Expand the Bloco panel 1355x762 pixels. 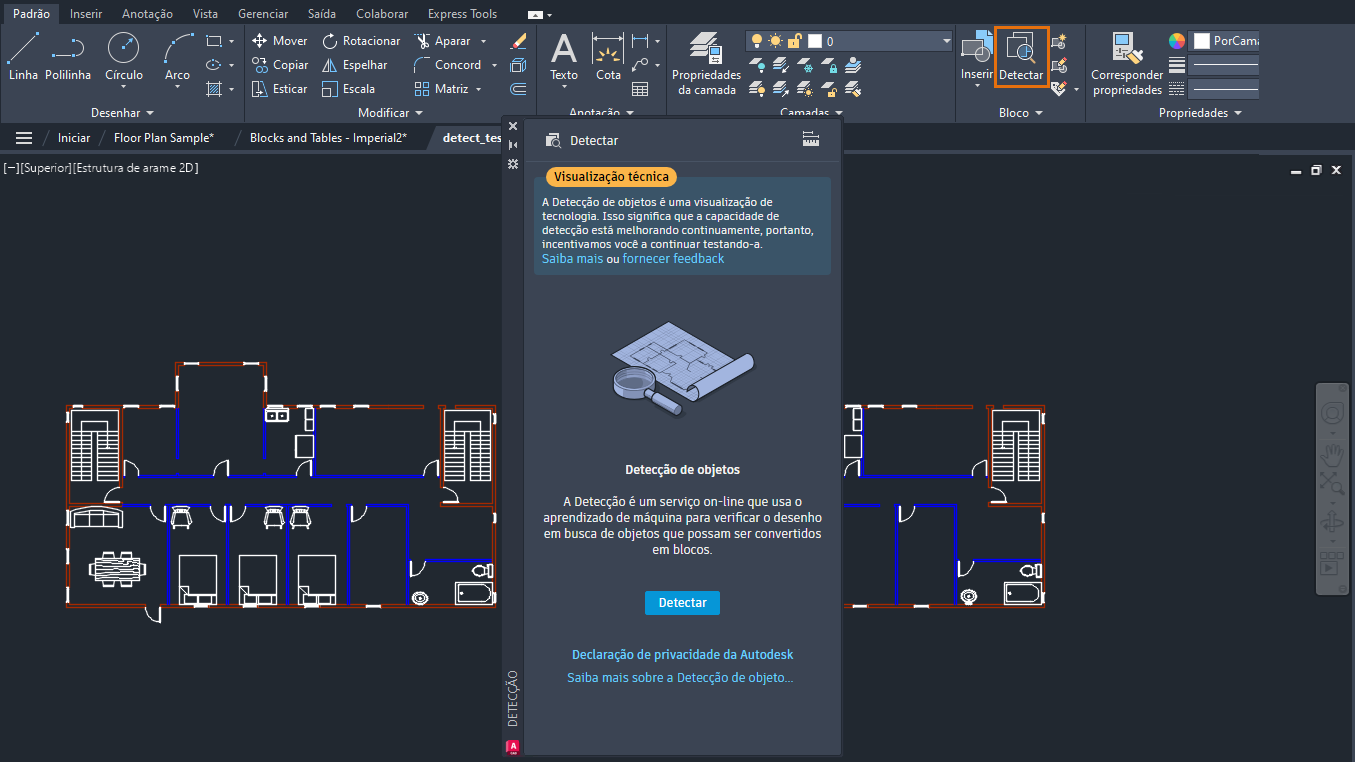pos(1020,113)
